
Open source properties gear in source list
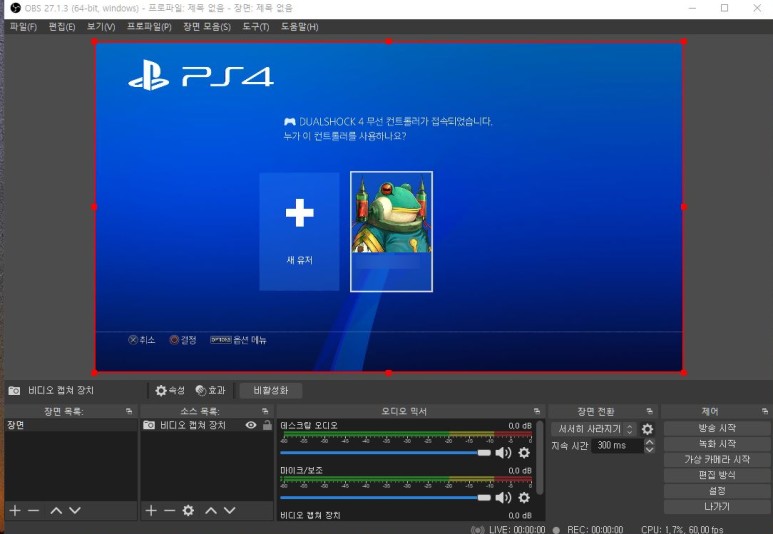188,511
